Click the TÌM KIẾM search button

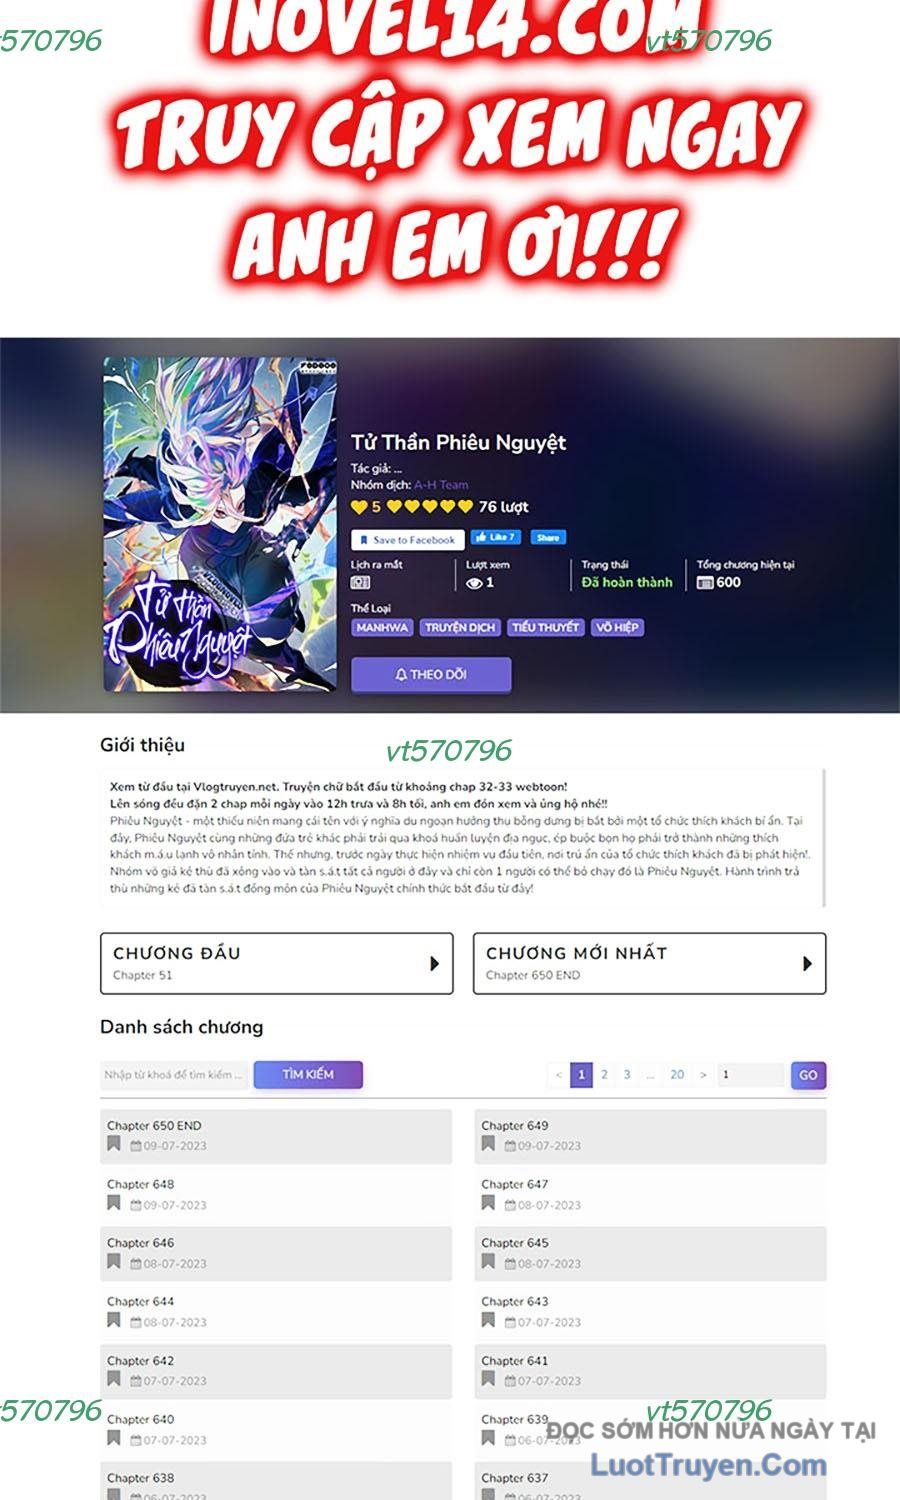pyautogui.click(x=308, y=1074)
